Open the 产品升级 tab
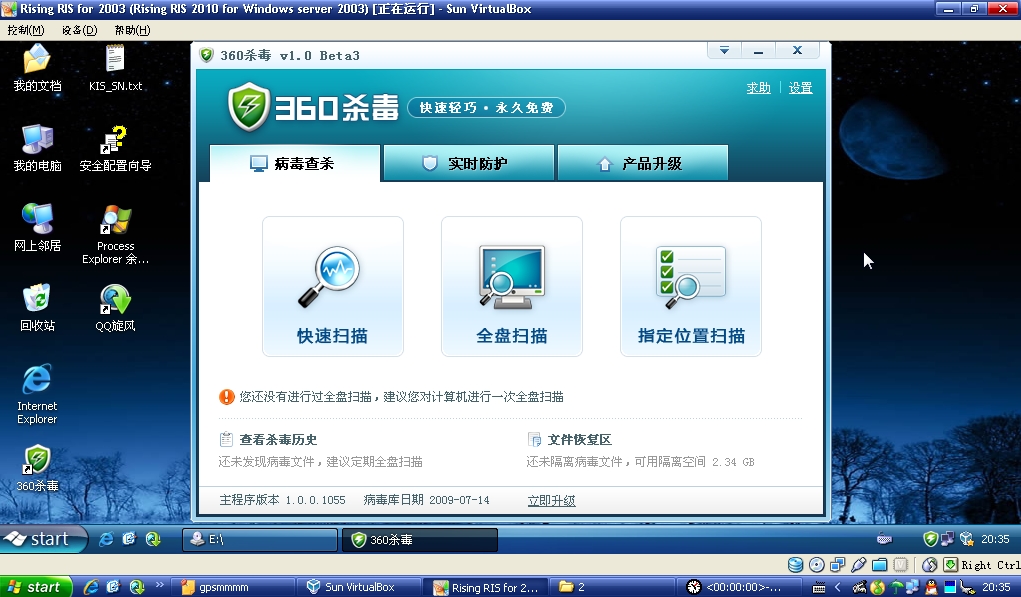 point(643,163)
